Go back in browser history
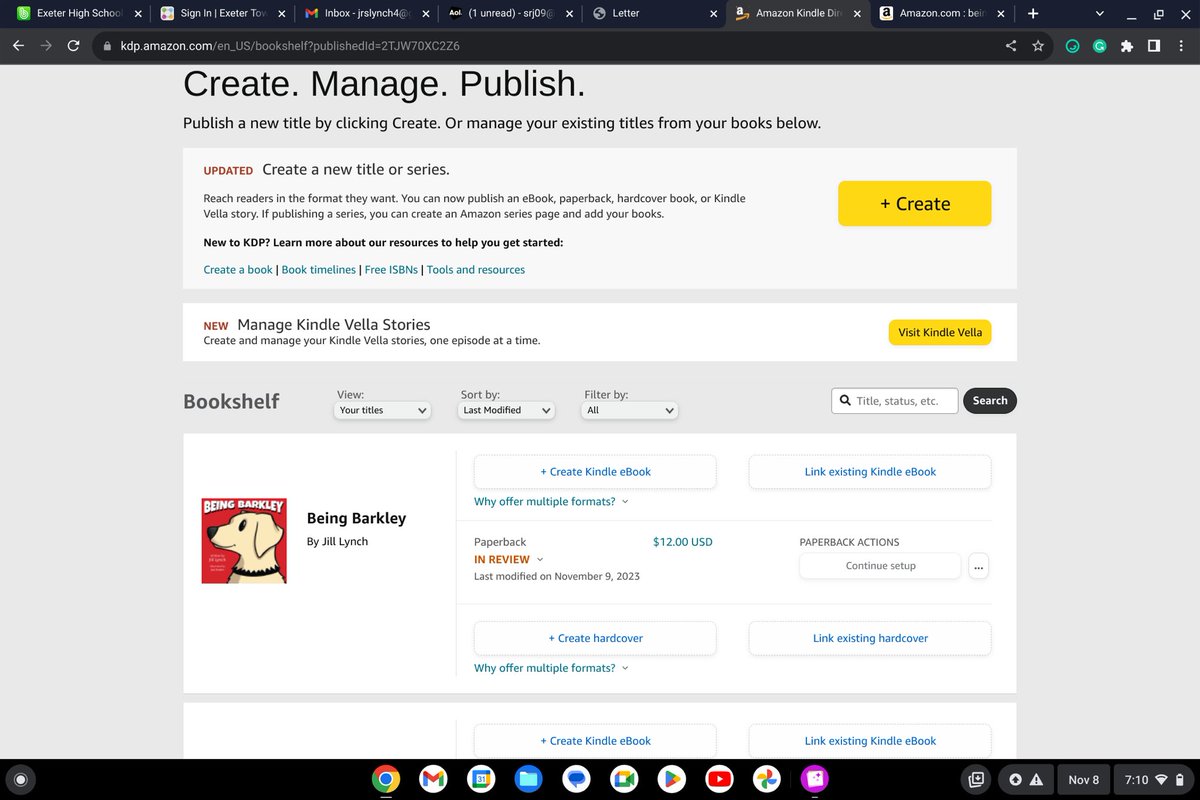Image resolution: width=1200 pixels, height=800 pixels. tap(18, 46)
